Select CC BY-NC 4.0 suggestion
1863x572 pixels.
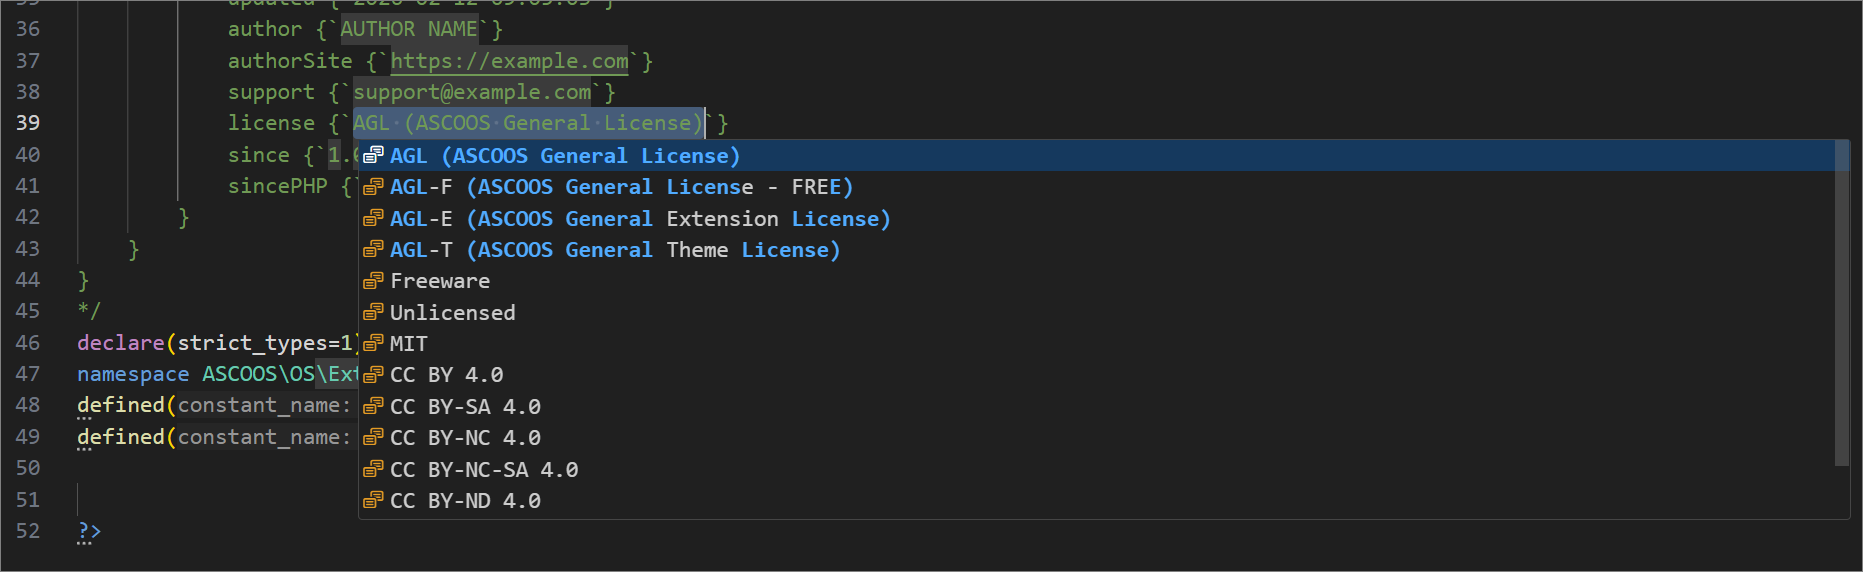[x=1097, y=438]
